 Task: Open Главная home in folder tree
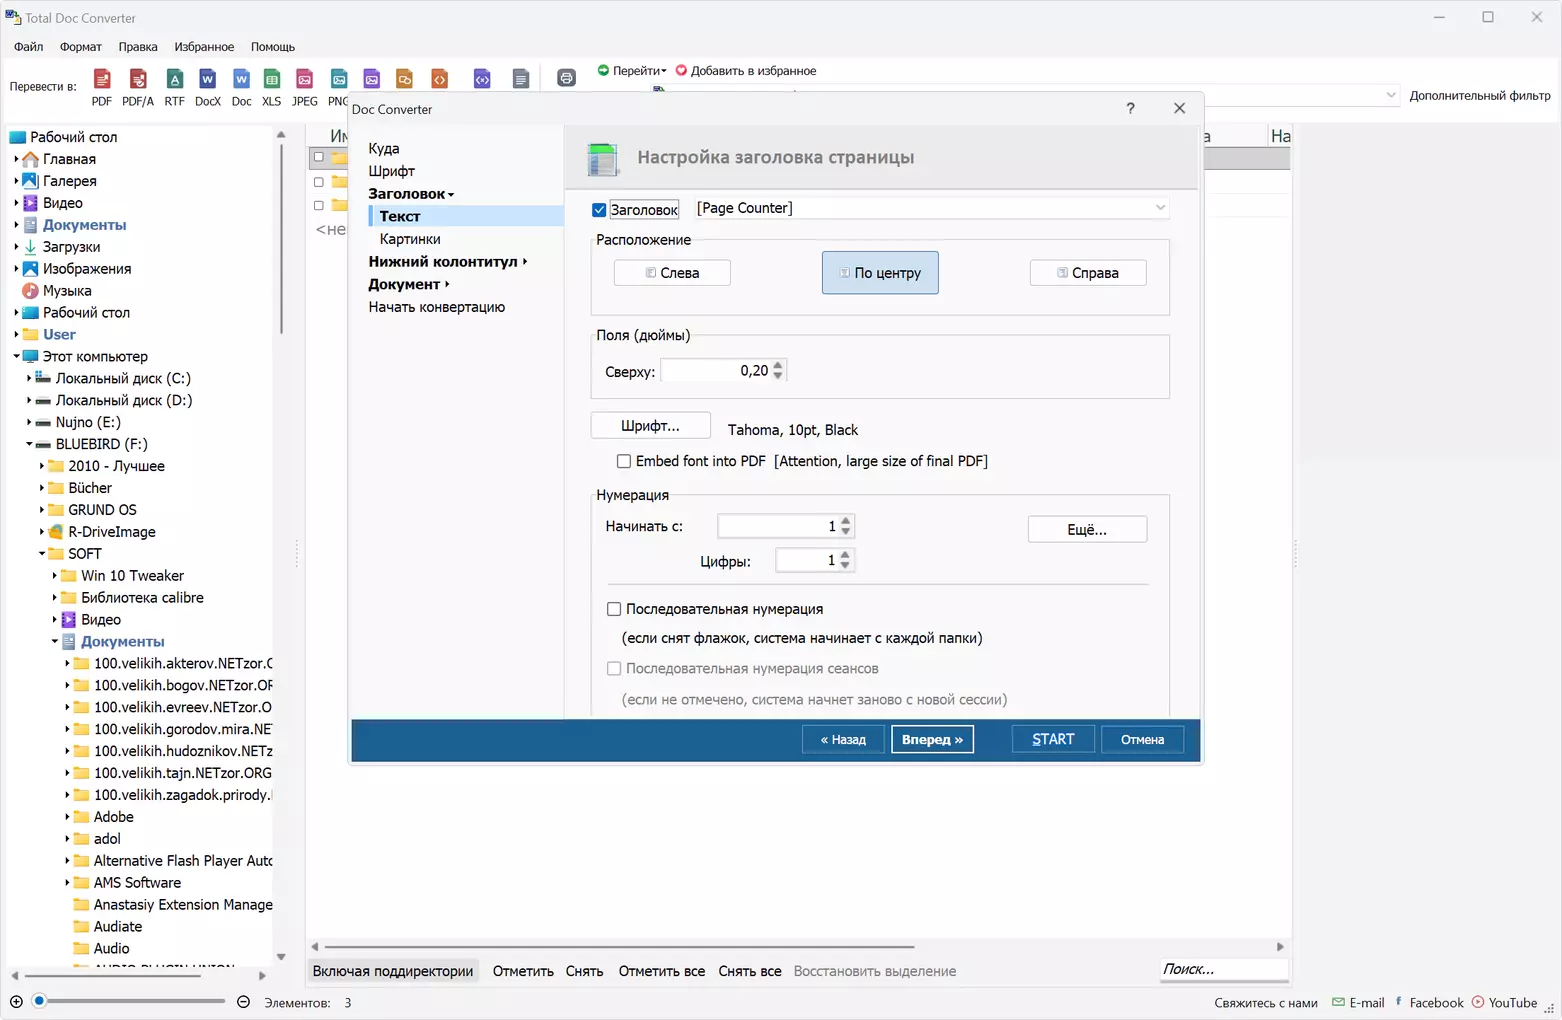[x=30, y=159]
